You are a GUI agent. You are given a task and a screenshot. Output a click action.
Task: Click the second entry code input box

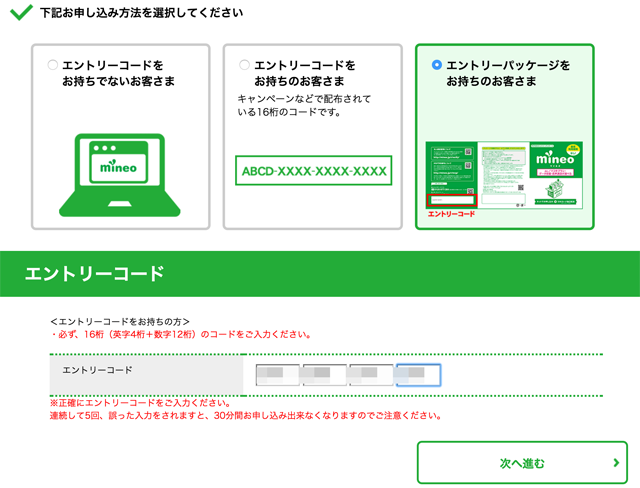[324, 375]
